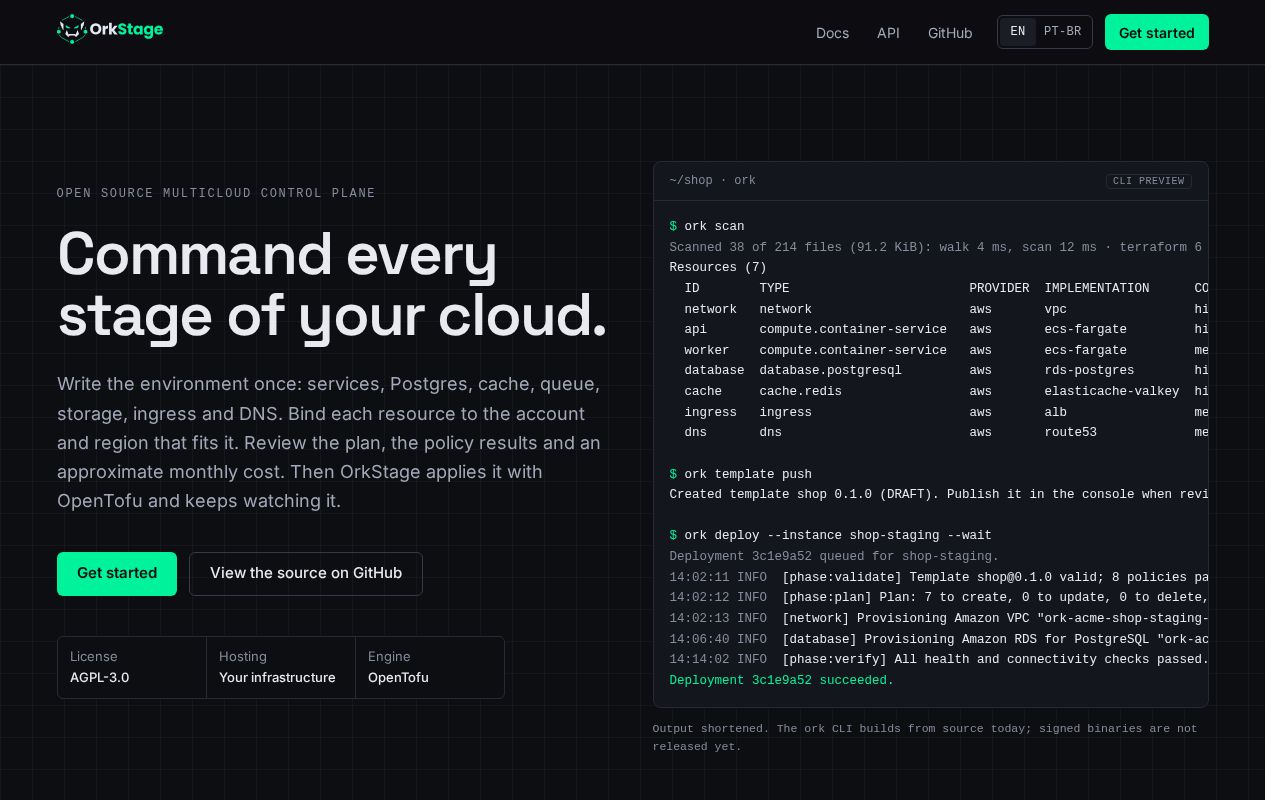1280x800 pixels.
Task: Click the 'worker' row ID
Action: point(707,351)
